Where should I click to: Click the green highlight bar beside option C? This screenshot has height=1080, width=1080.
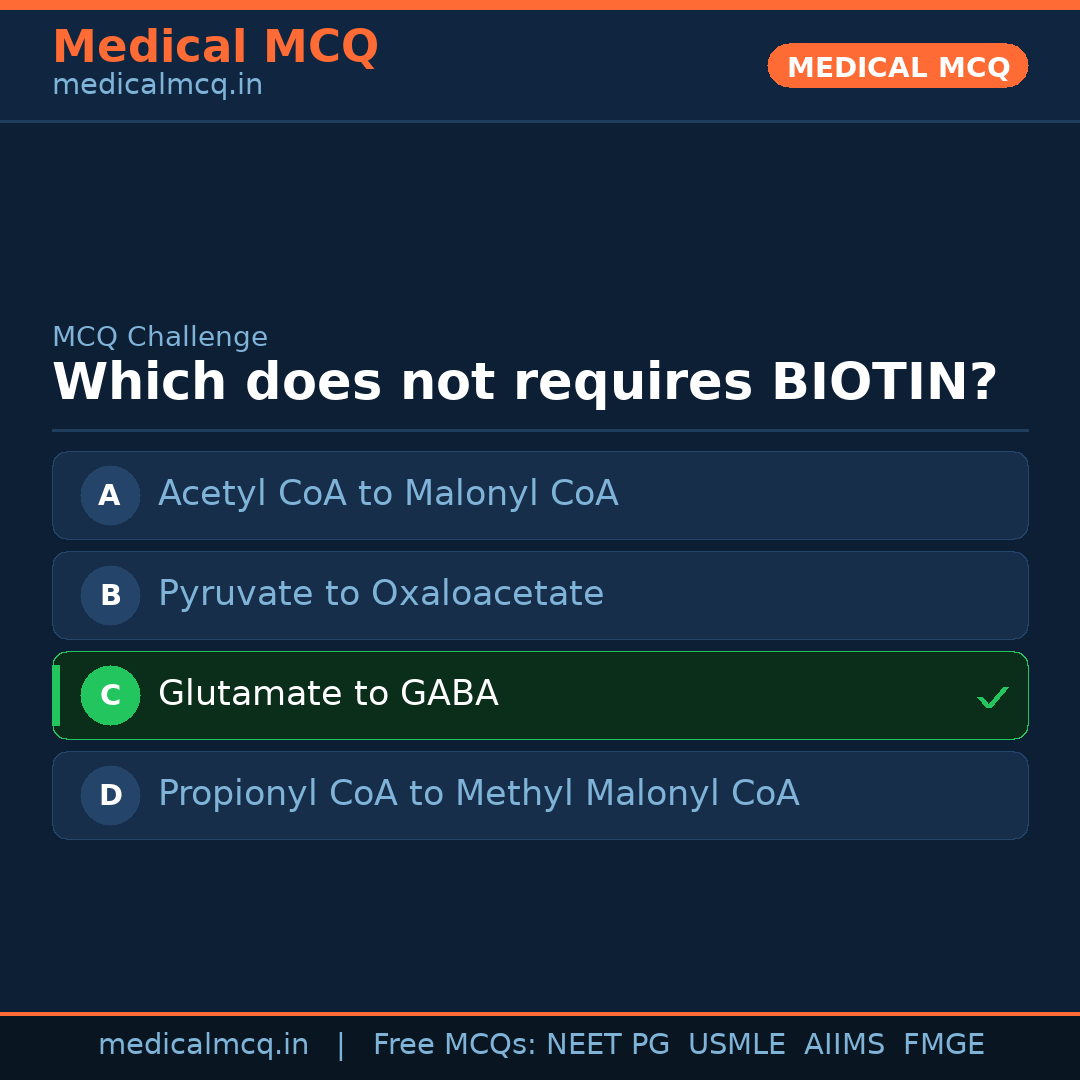tap(56, 695)
